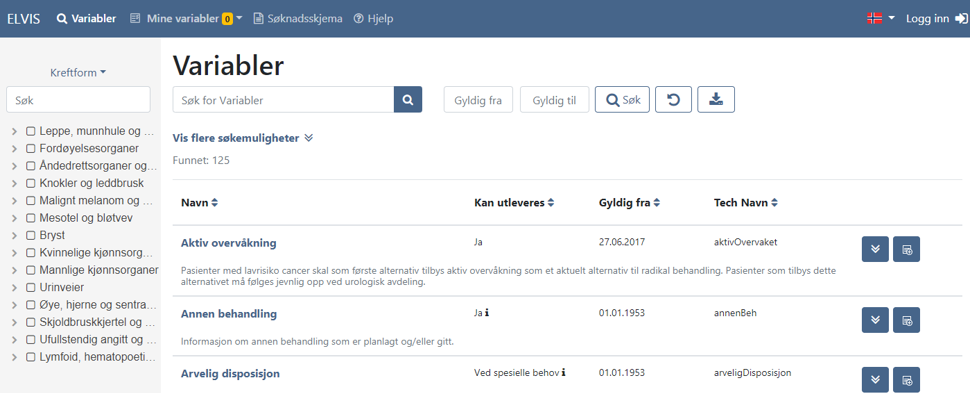Open the Variabler menu item

tap(86, 19)
